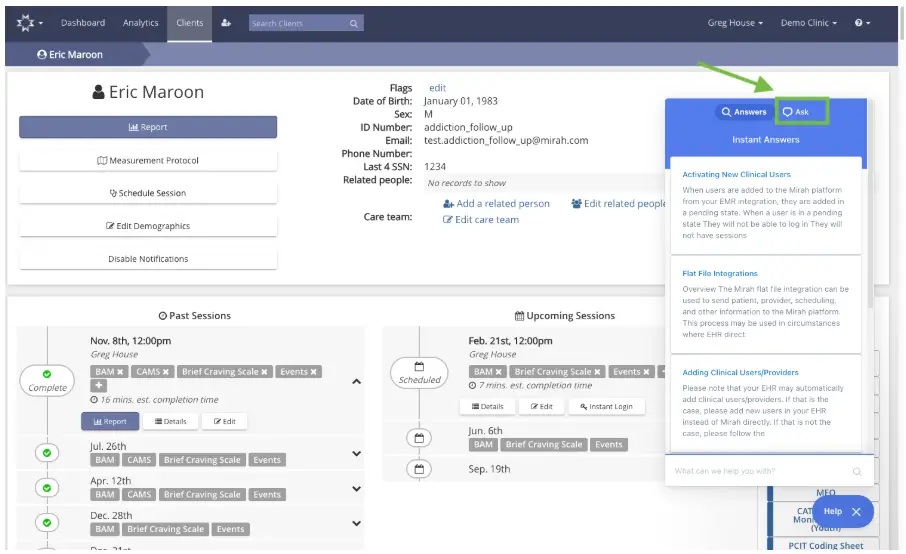Click the CAMS tag in Jul. 26th session

point(139,460)
